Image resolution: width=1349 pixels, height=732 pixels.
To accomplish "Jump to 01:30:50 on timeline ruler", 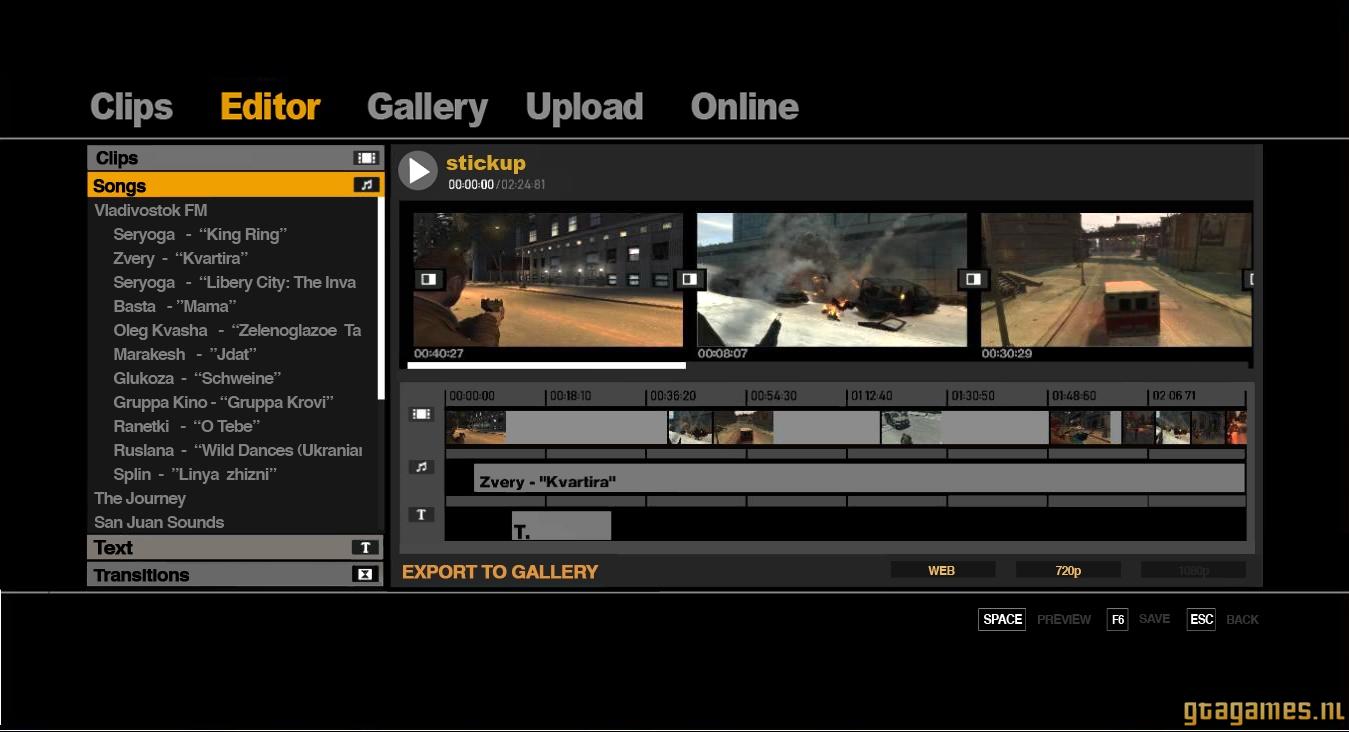I will coord(973,396).
